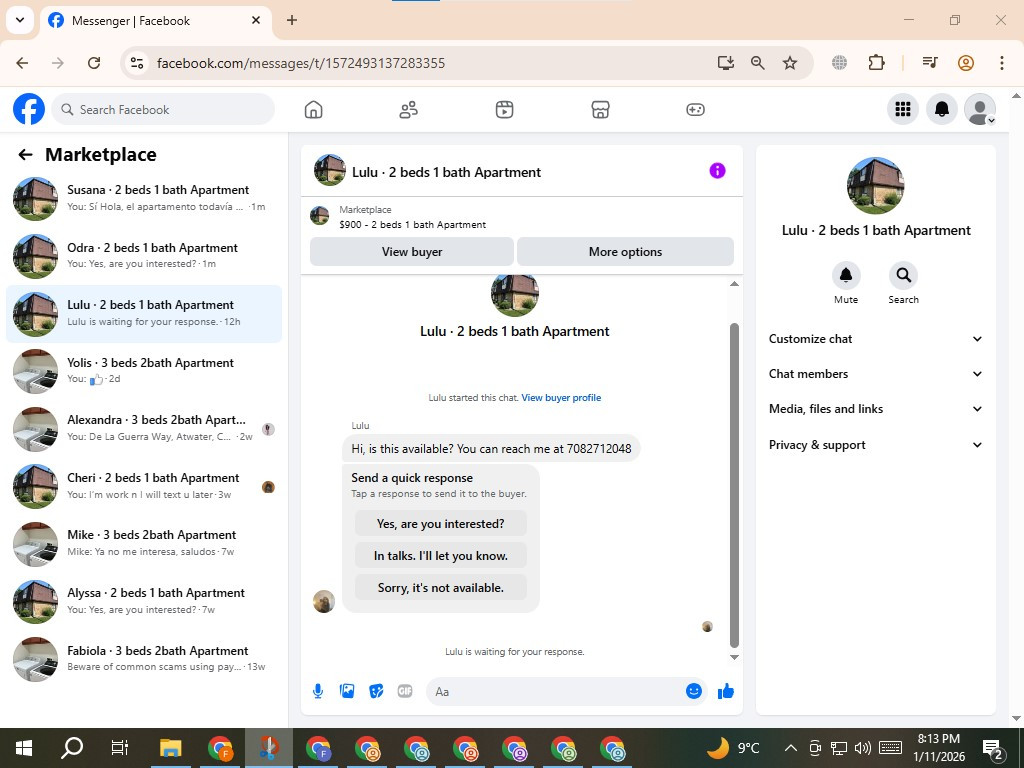
Task: Open the taskbar volume control
Action: [x=863, y=748]
